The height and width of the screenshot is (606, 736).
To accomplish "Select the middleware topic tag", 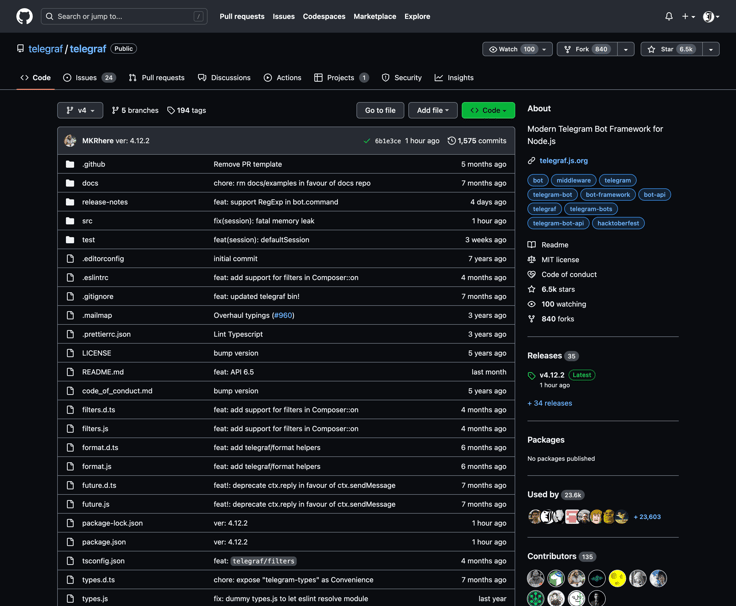I will point(574,180).
